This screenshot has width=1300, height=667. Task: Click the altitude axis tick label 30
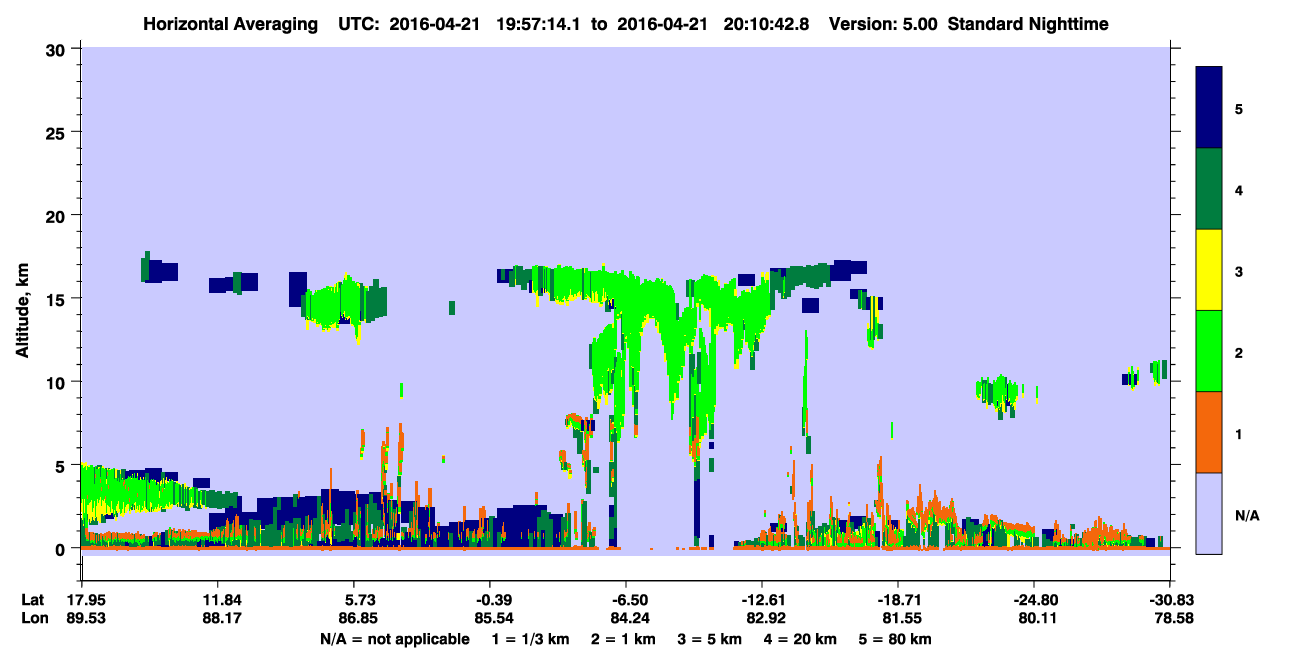tap(57, 48)
